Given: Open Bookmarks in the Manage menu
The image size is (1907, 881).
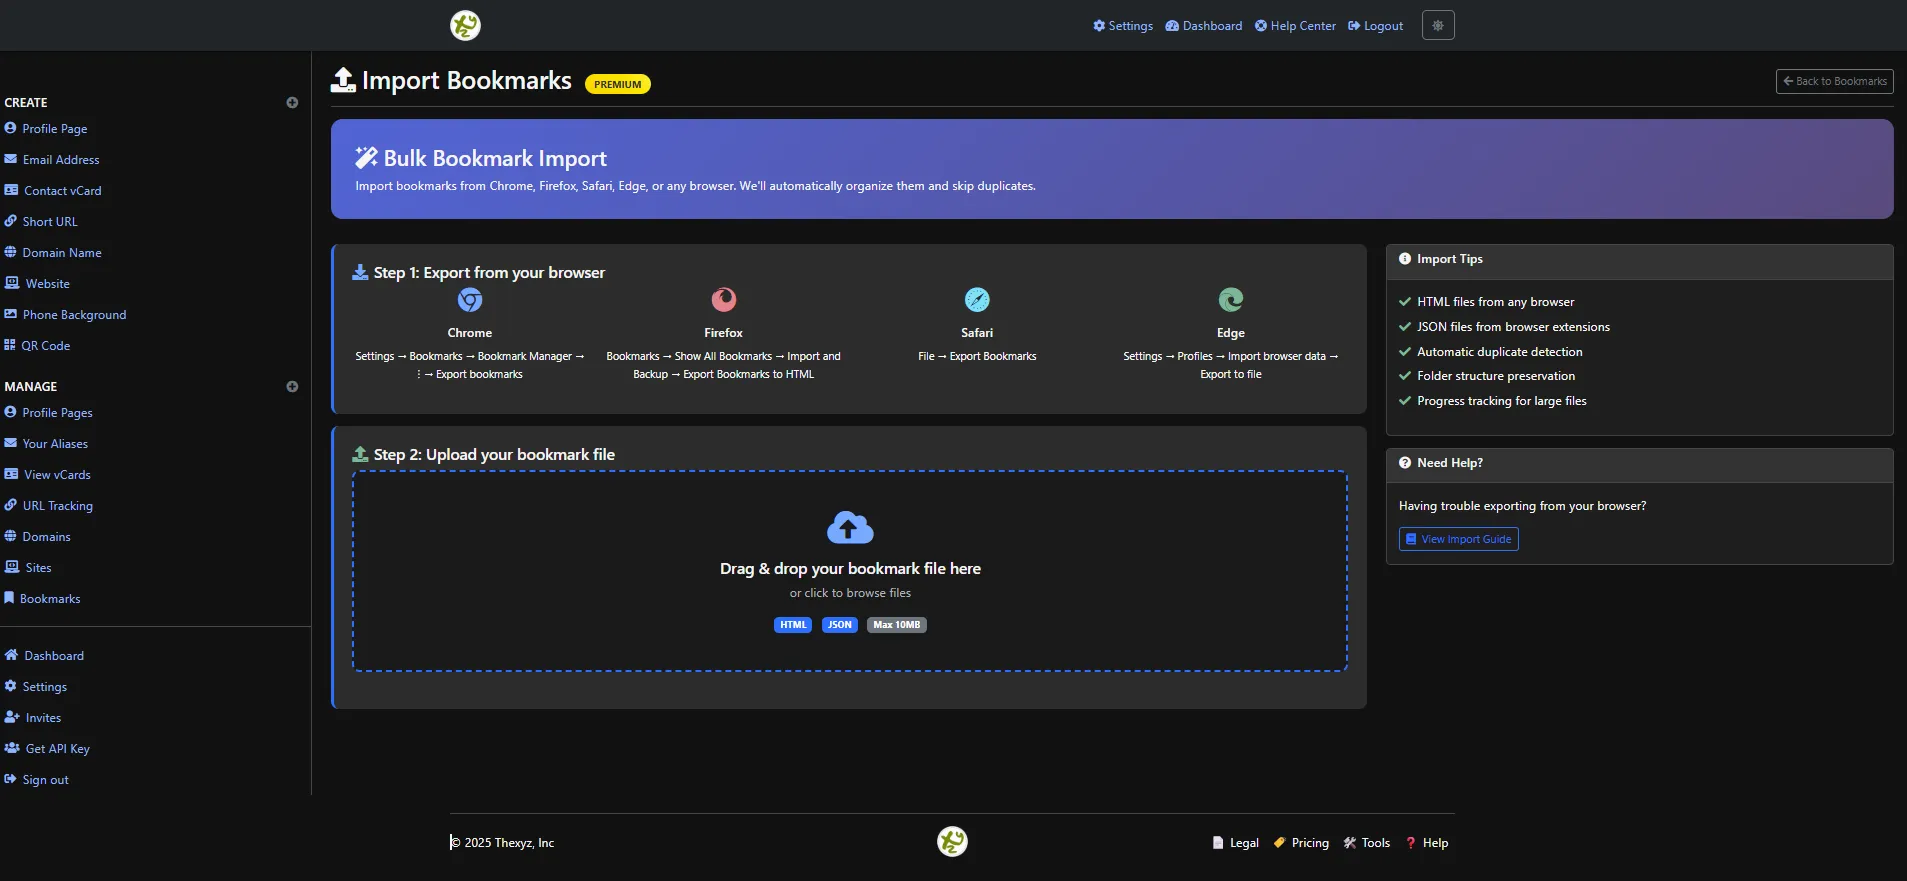Looking at the screenshot, I should [50, 599].
